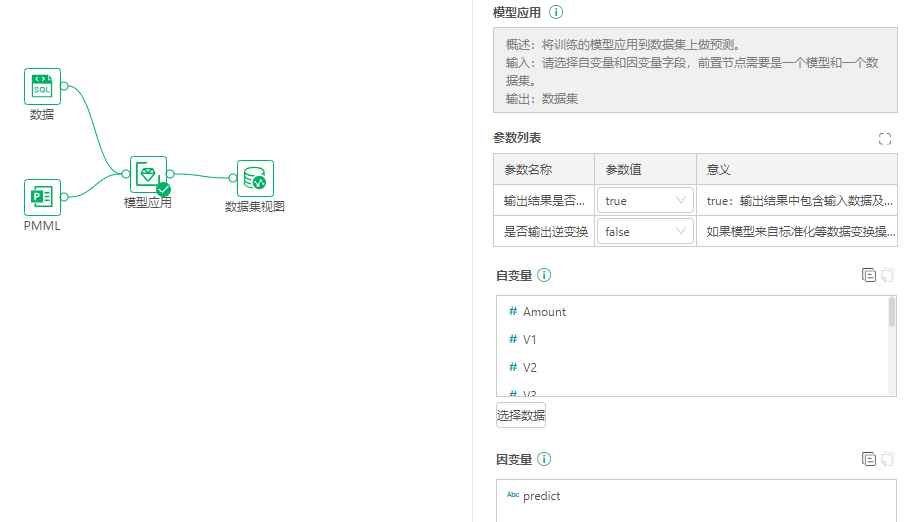Image resolution: width=910 pixels, height=522 pixels.
Task: Click the info icon next to 因变量
Action: [545, 459]
